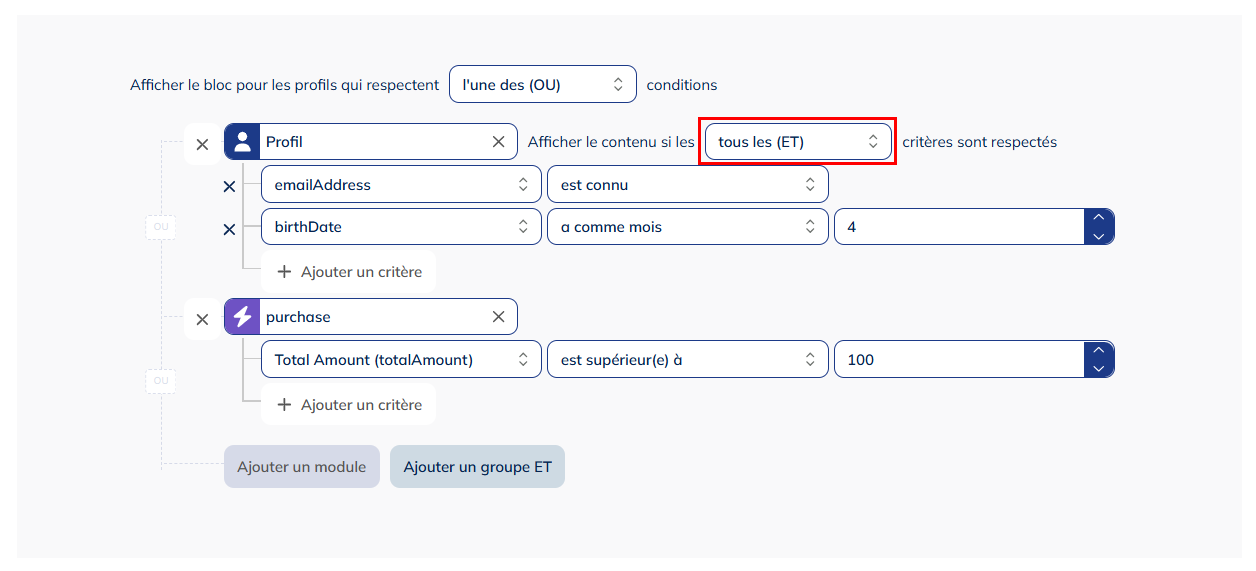Expand the emailAddress field dropdown
1256x571 pixels.
click(x=400, y=185)
